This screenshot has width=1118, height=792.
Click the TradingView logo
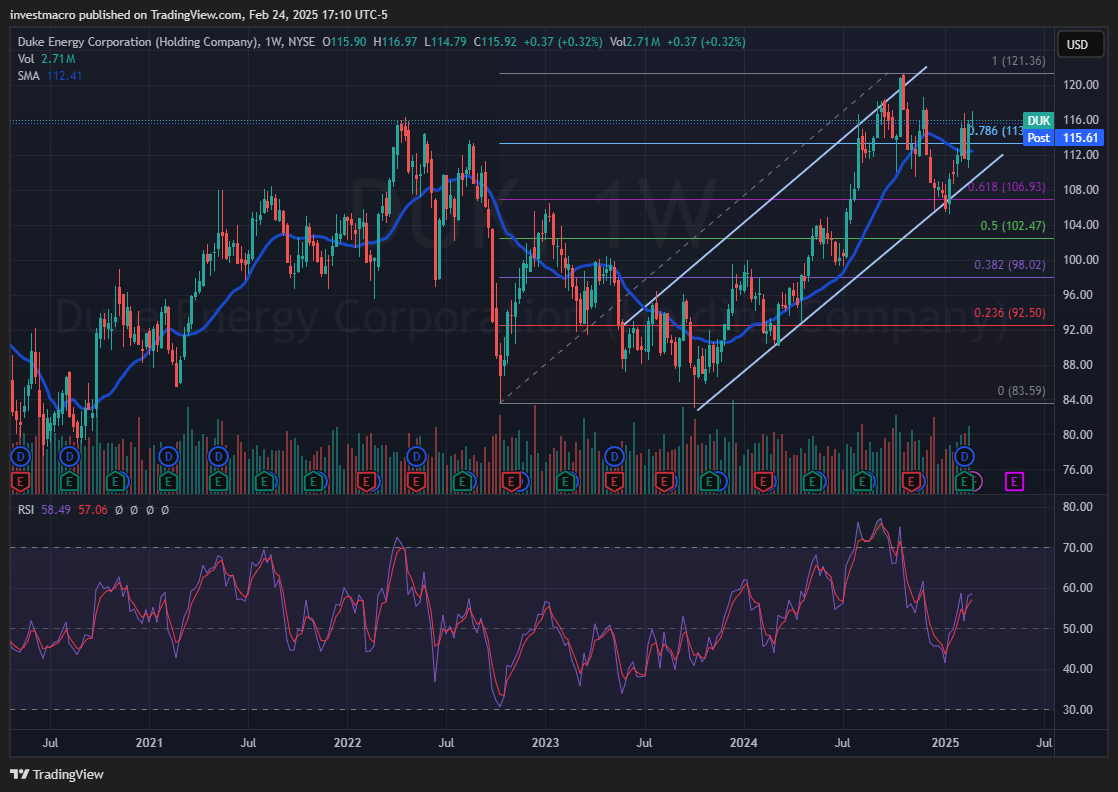pyautogui.click(x=57, y=774)
